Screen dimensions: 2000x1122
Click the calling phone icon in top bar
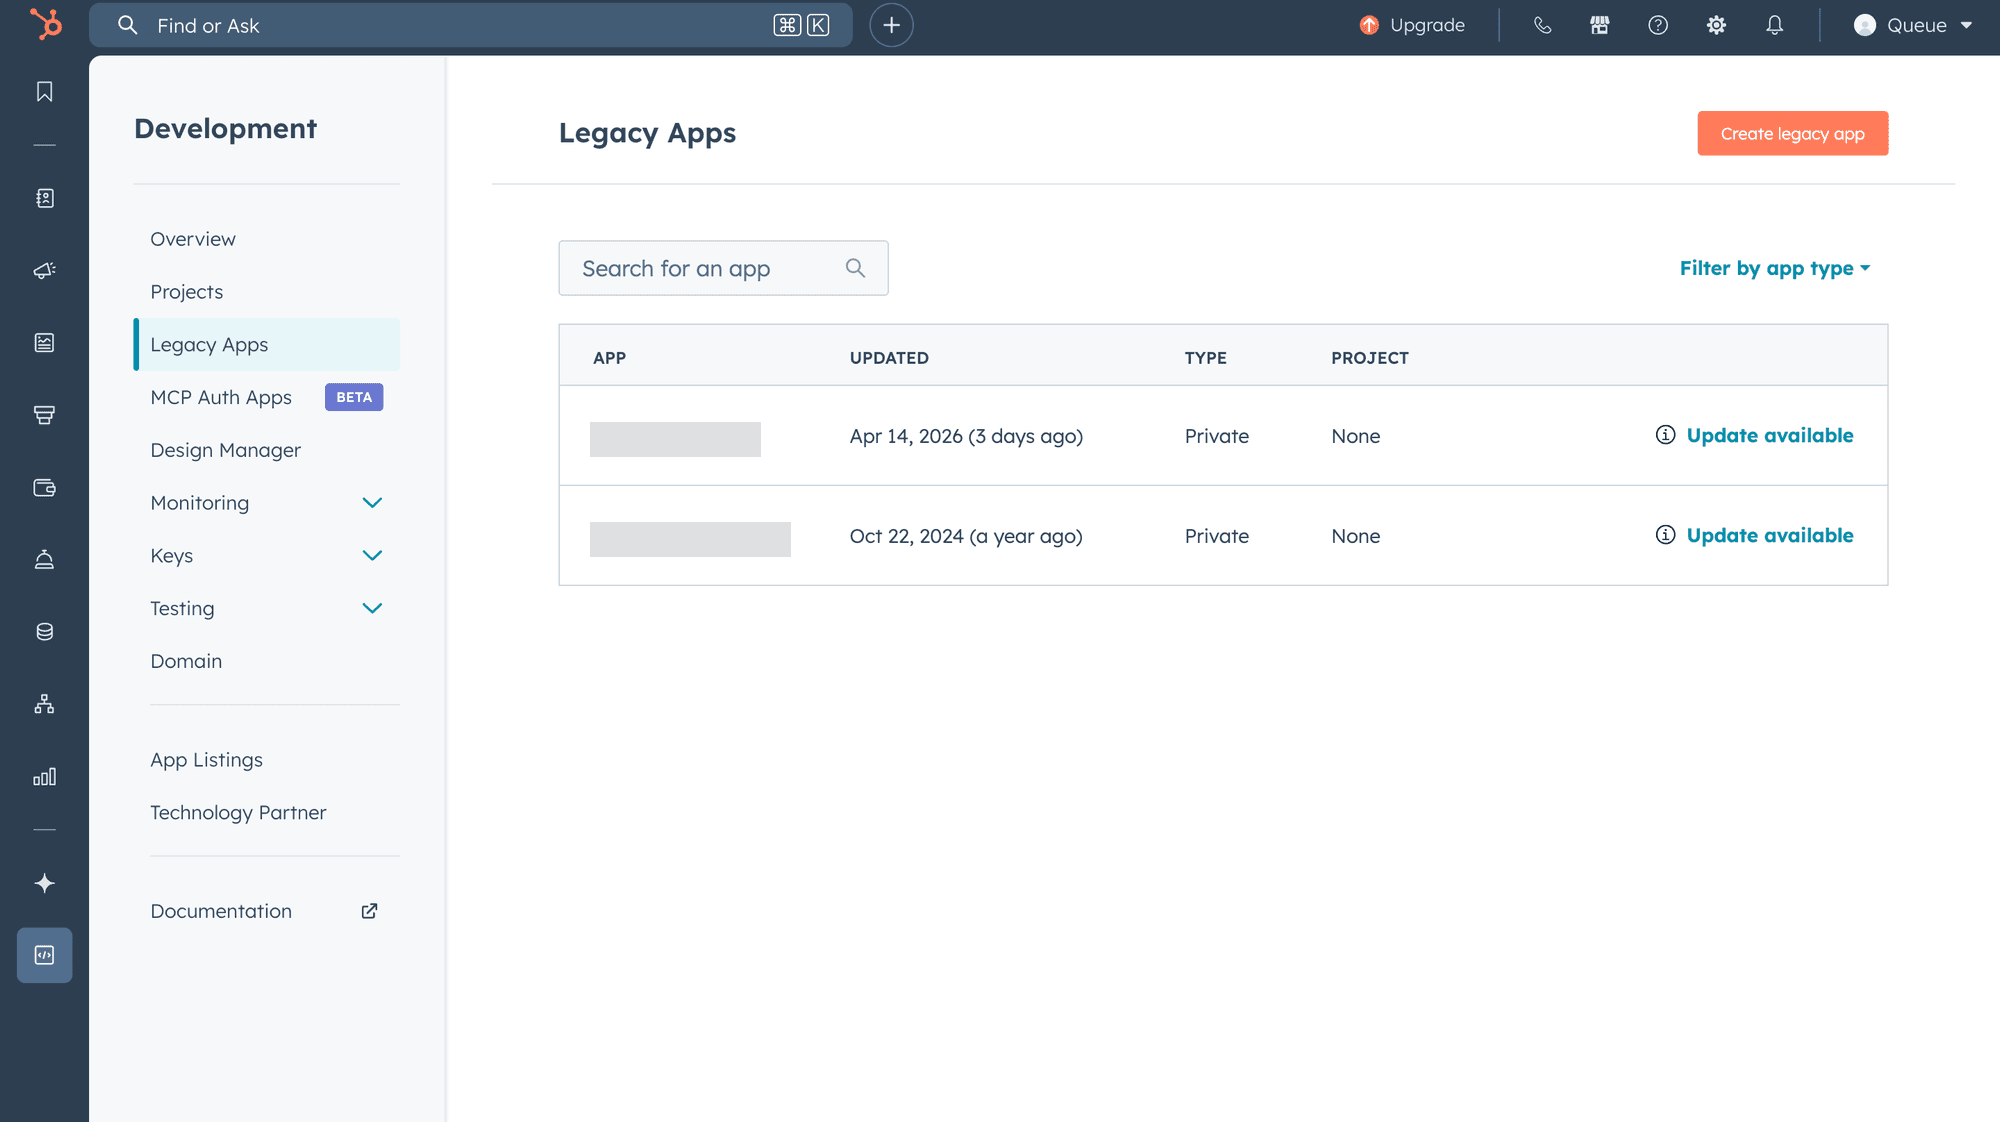[x=1541, y=25]
